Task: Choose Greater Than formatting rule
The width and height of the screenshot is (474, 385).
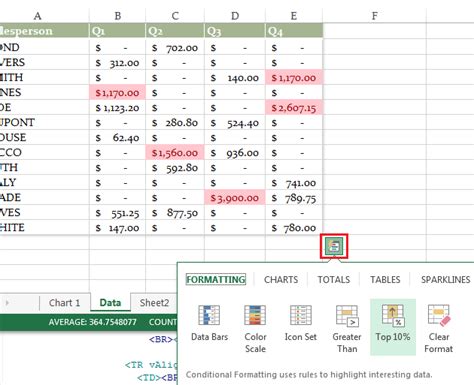Action: [x=347, y=329]
